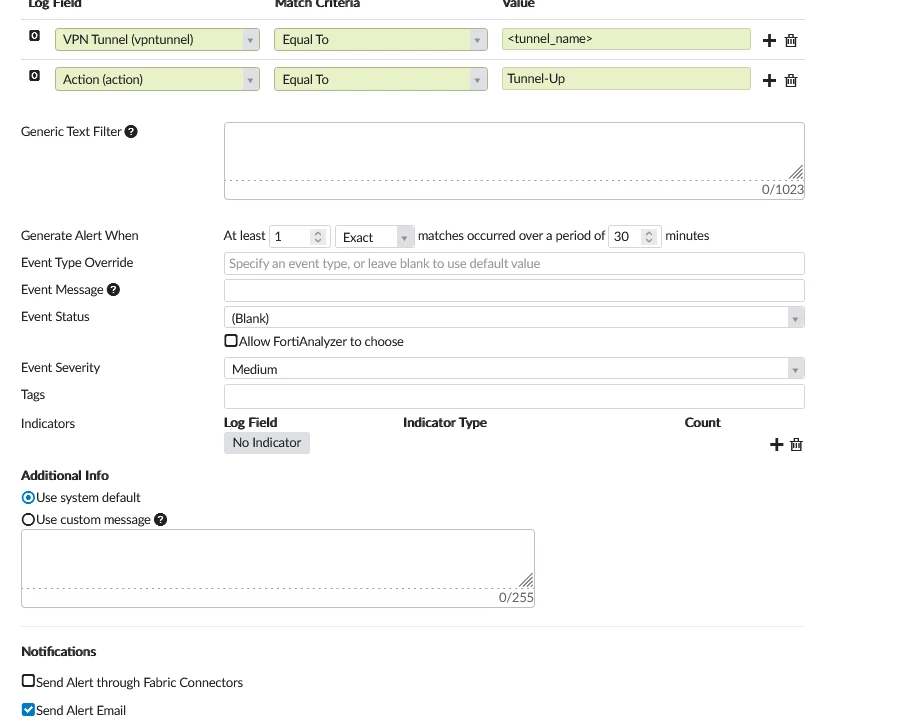Focus the Event Message field
Viewport: 903px width, 721px height.
click(514, 290)
